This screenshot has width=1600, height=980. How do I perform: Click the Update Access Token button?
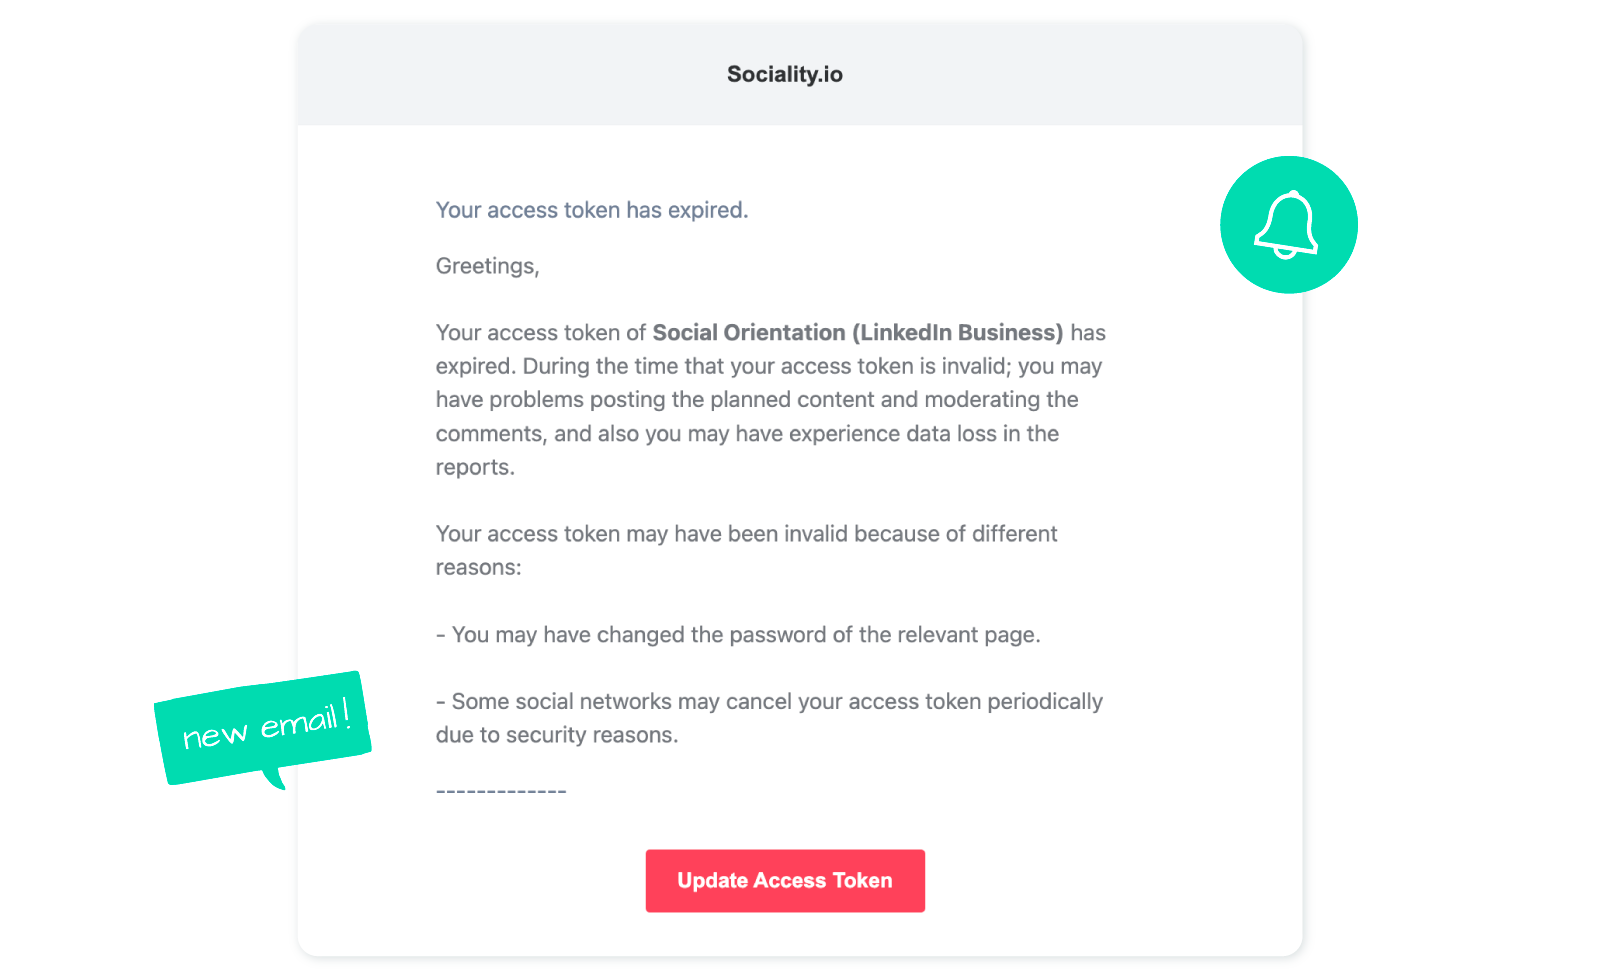785,881
